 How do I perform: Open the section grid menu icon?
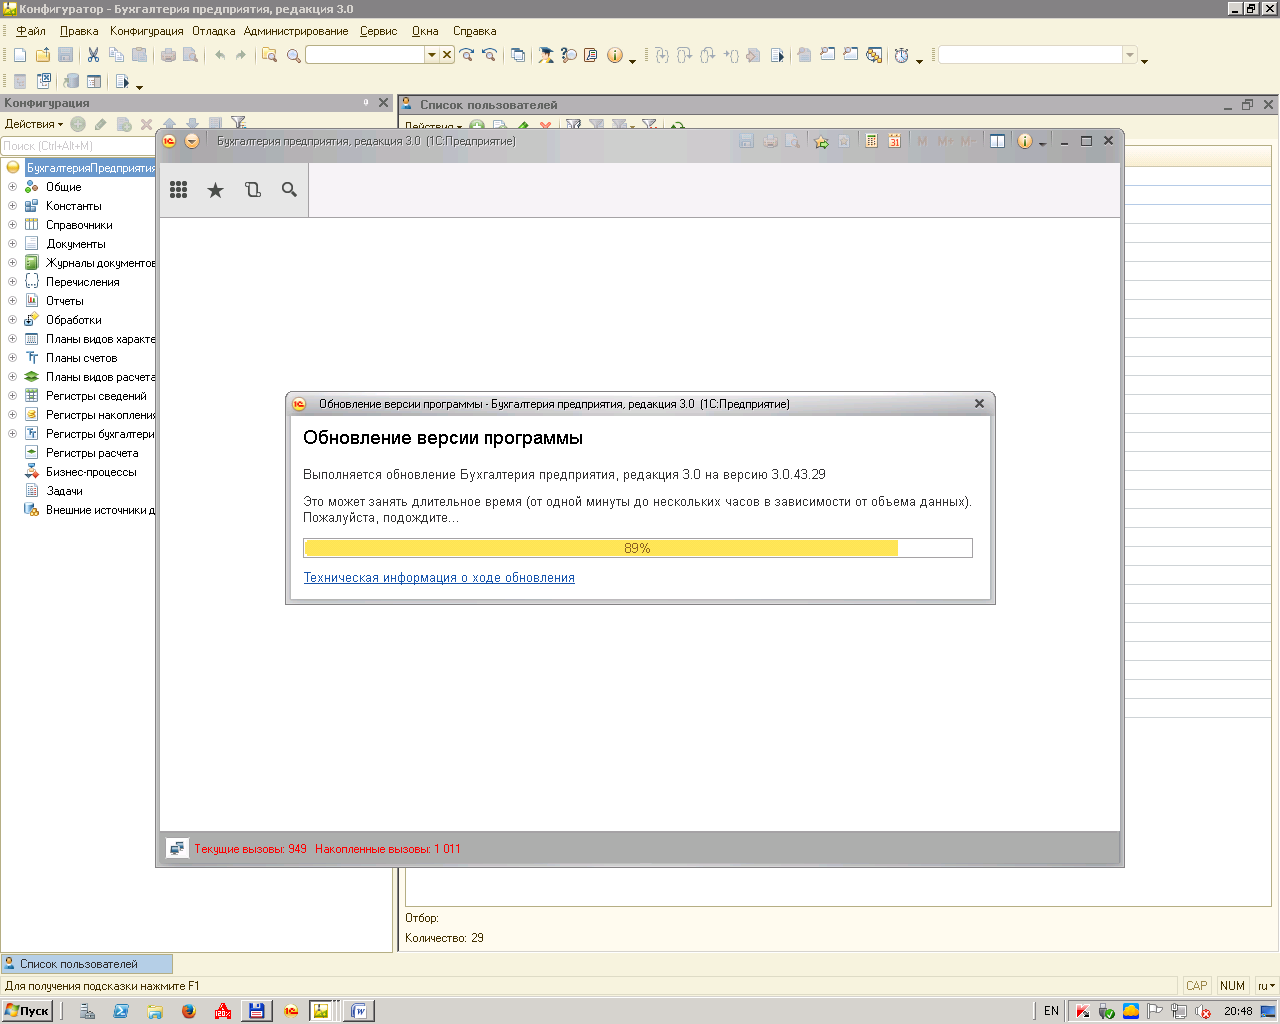(179, 190)
